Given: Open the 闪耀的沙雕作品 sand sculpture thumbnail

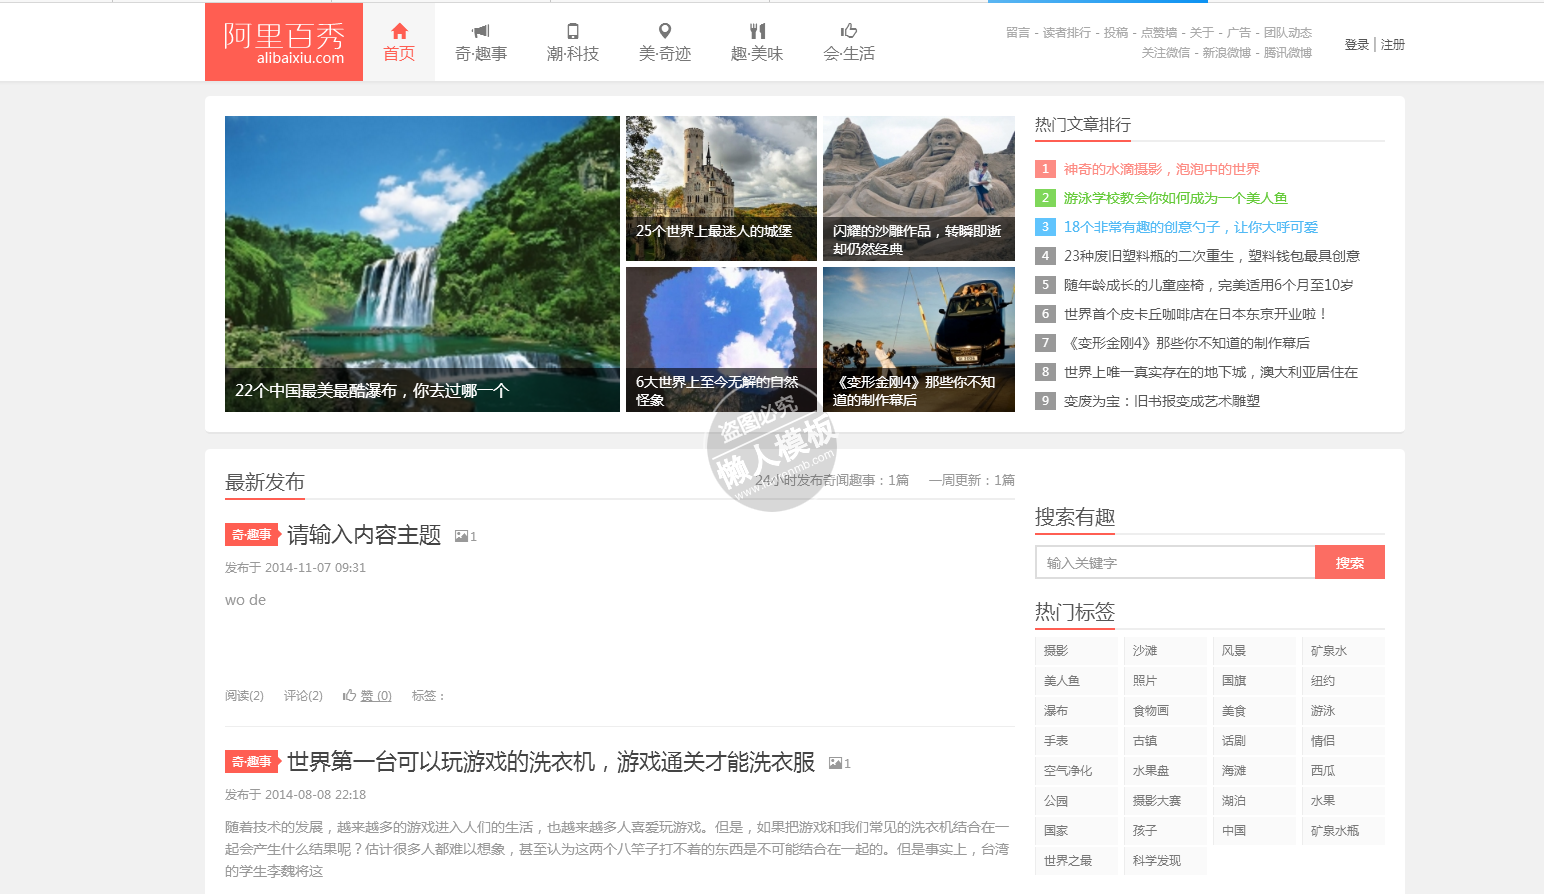Looking at the screenshot, I should 919,188.
